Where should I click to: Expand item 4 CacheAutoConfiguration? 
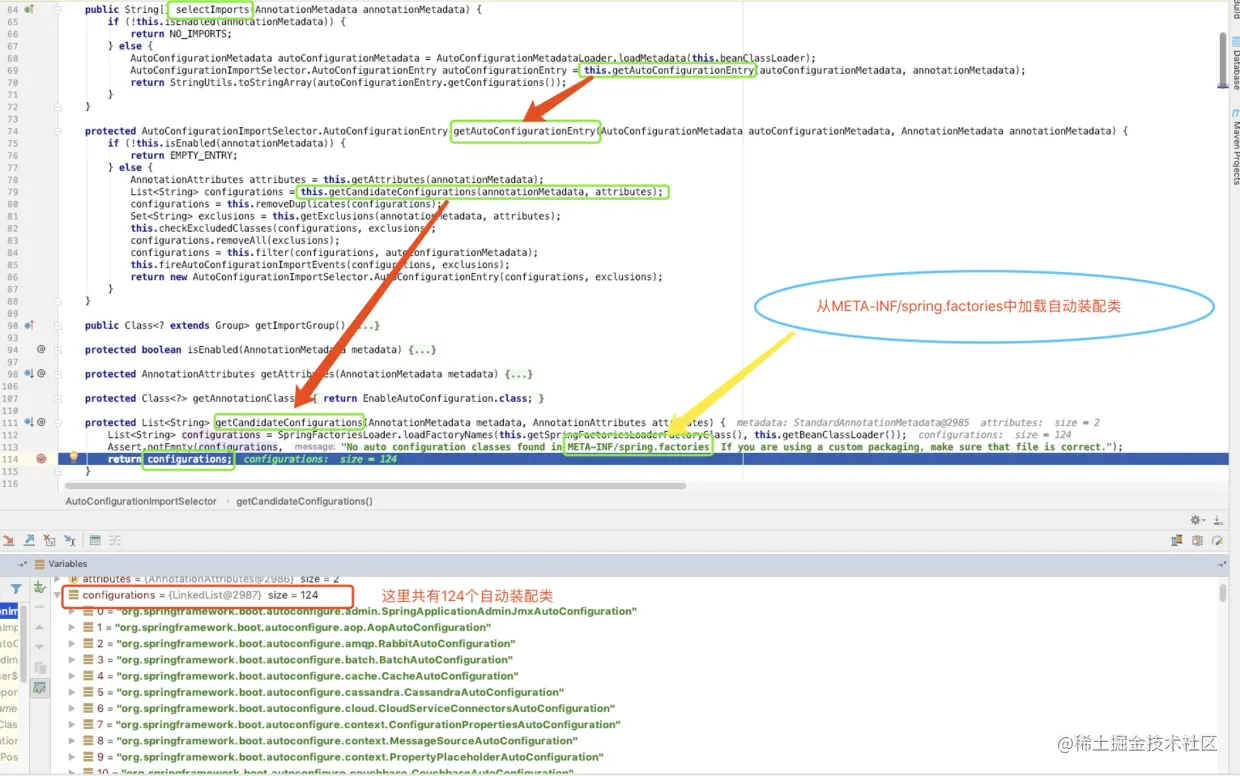point(72,676)
